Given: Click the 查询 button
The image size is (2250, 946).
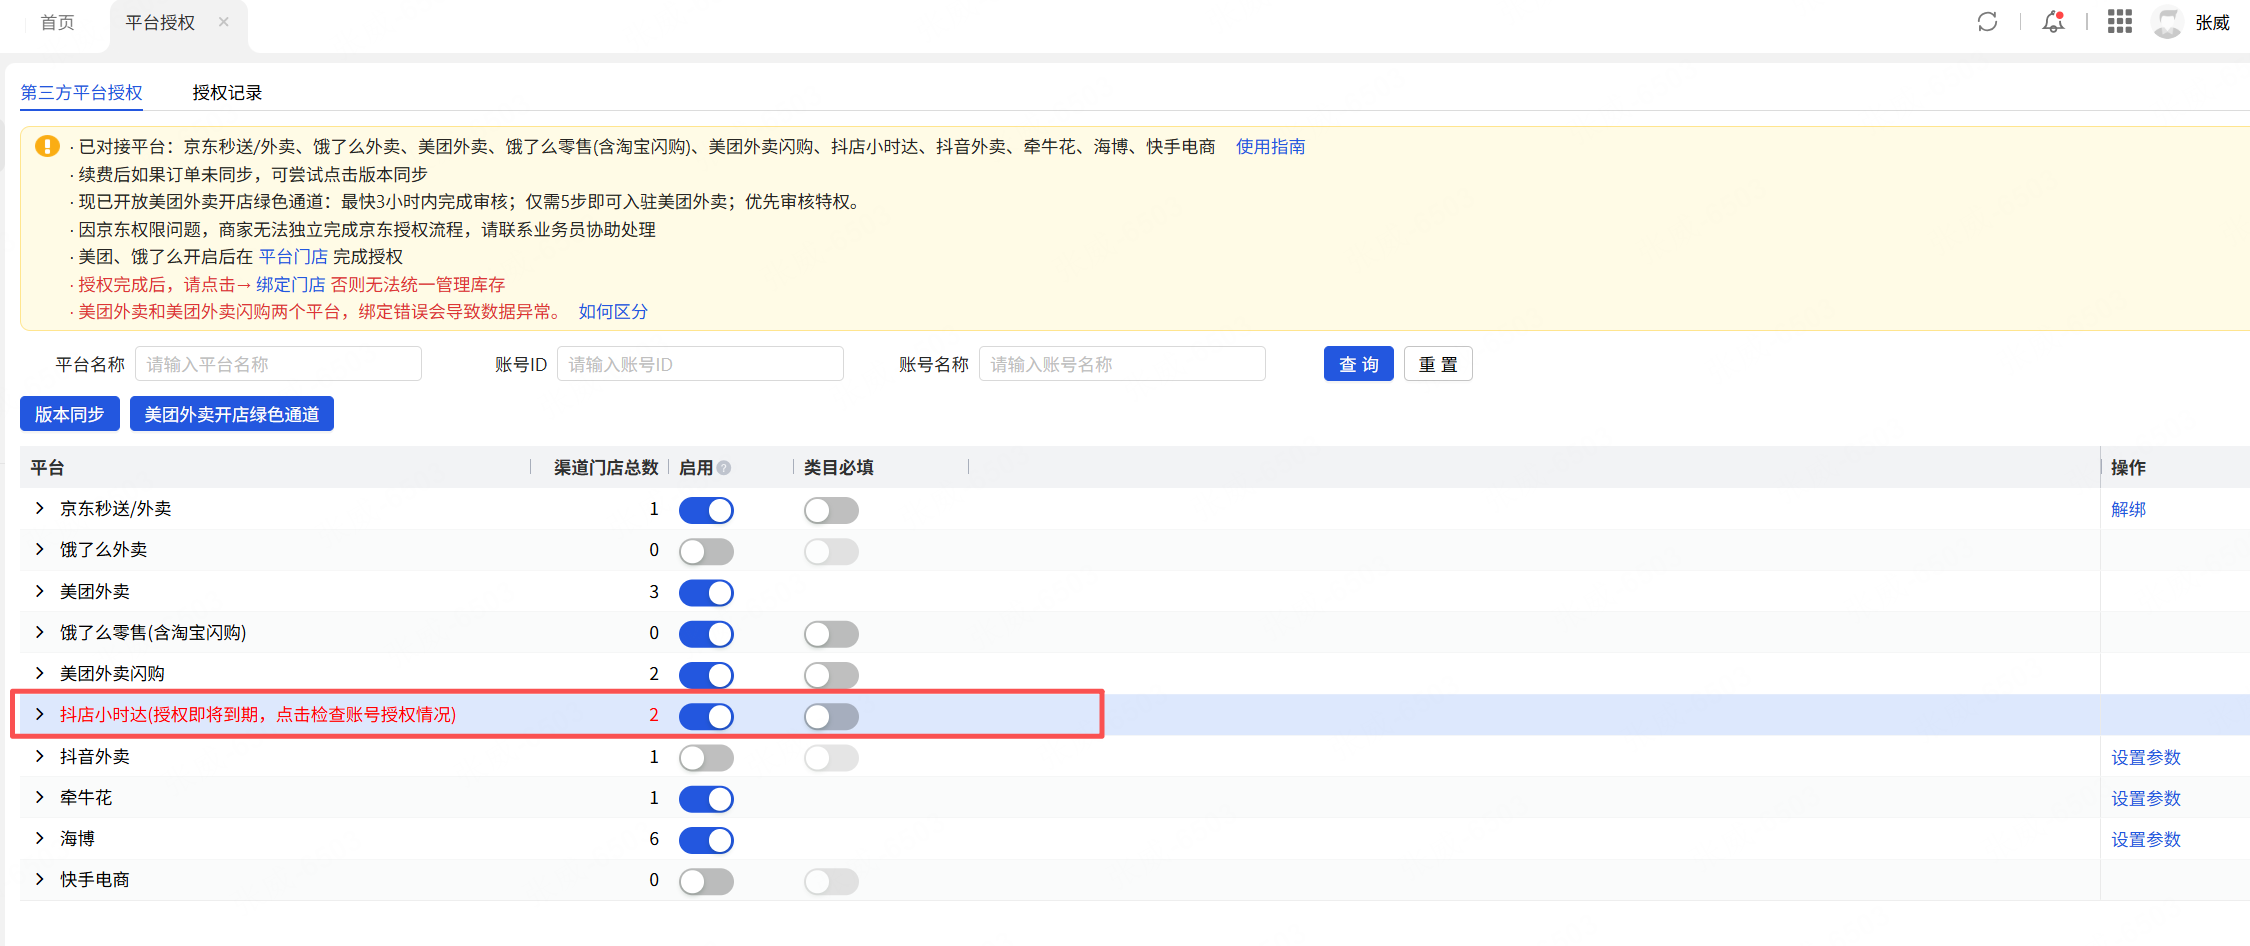Looking at the screenshot, I should click(1358, 364).
